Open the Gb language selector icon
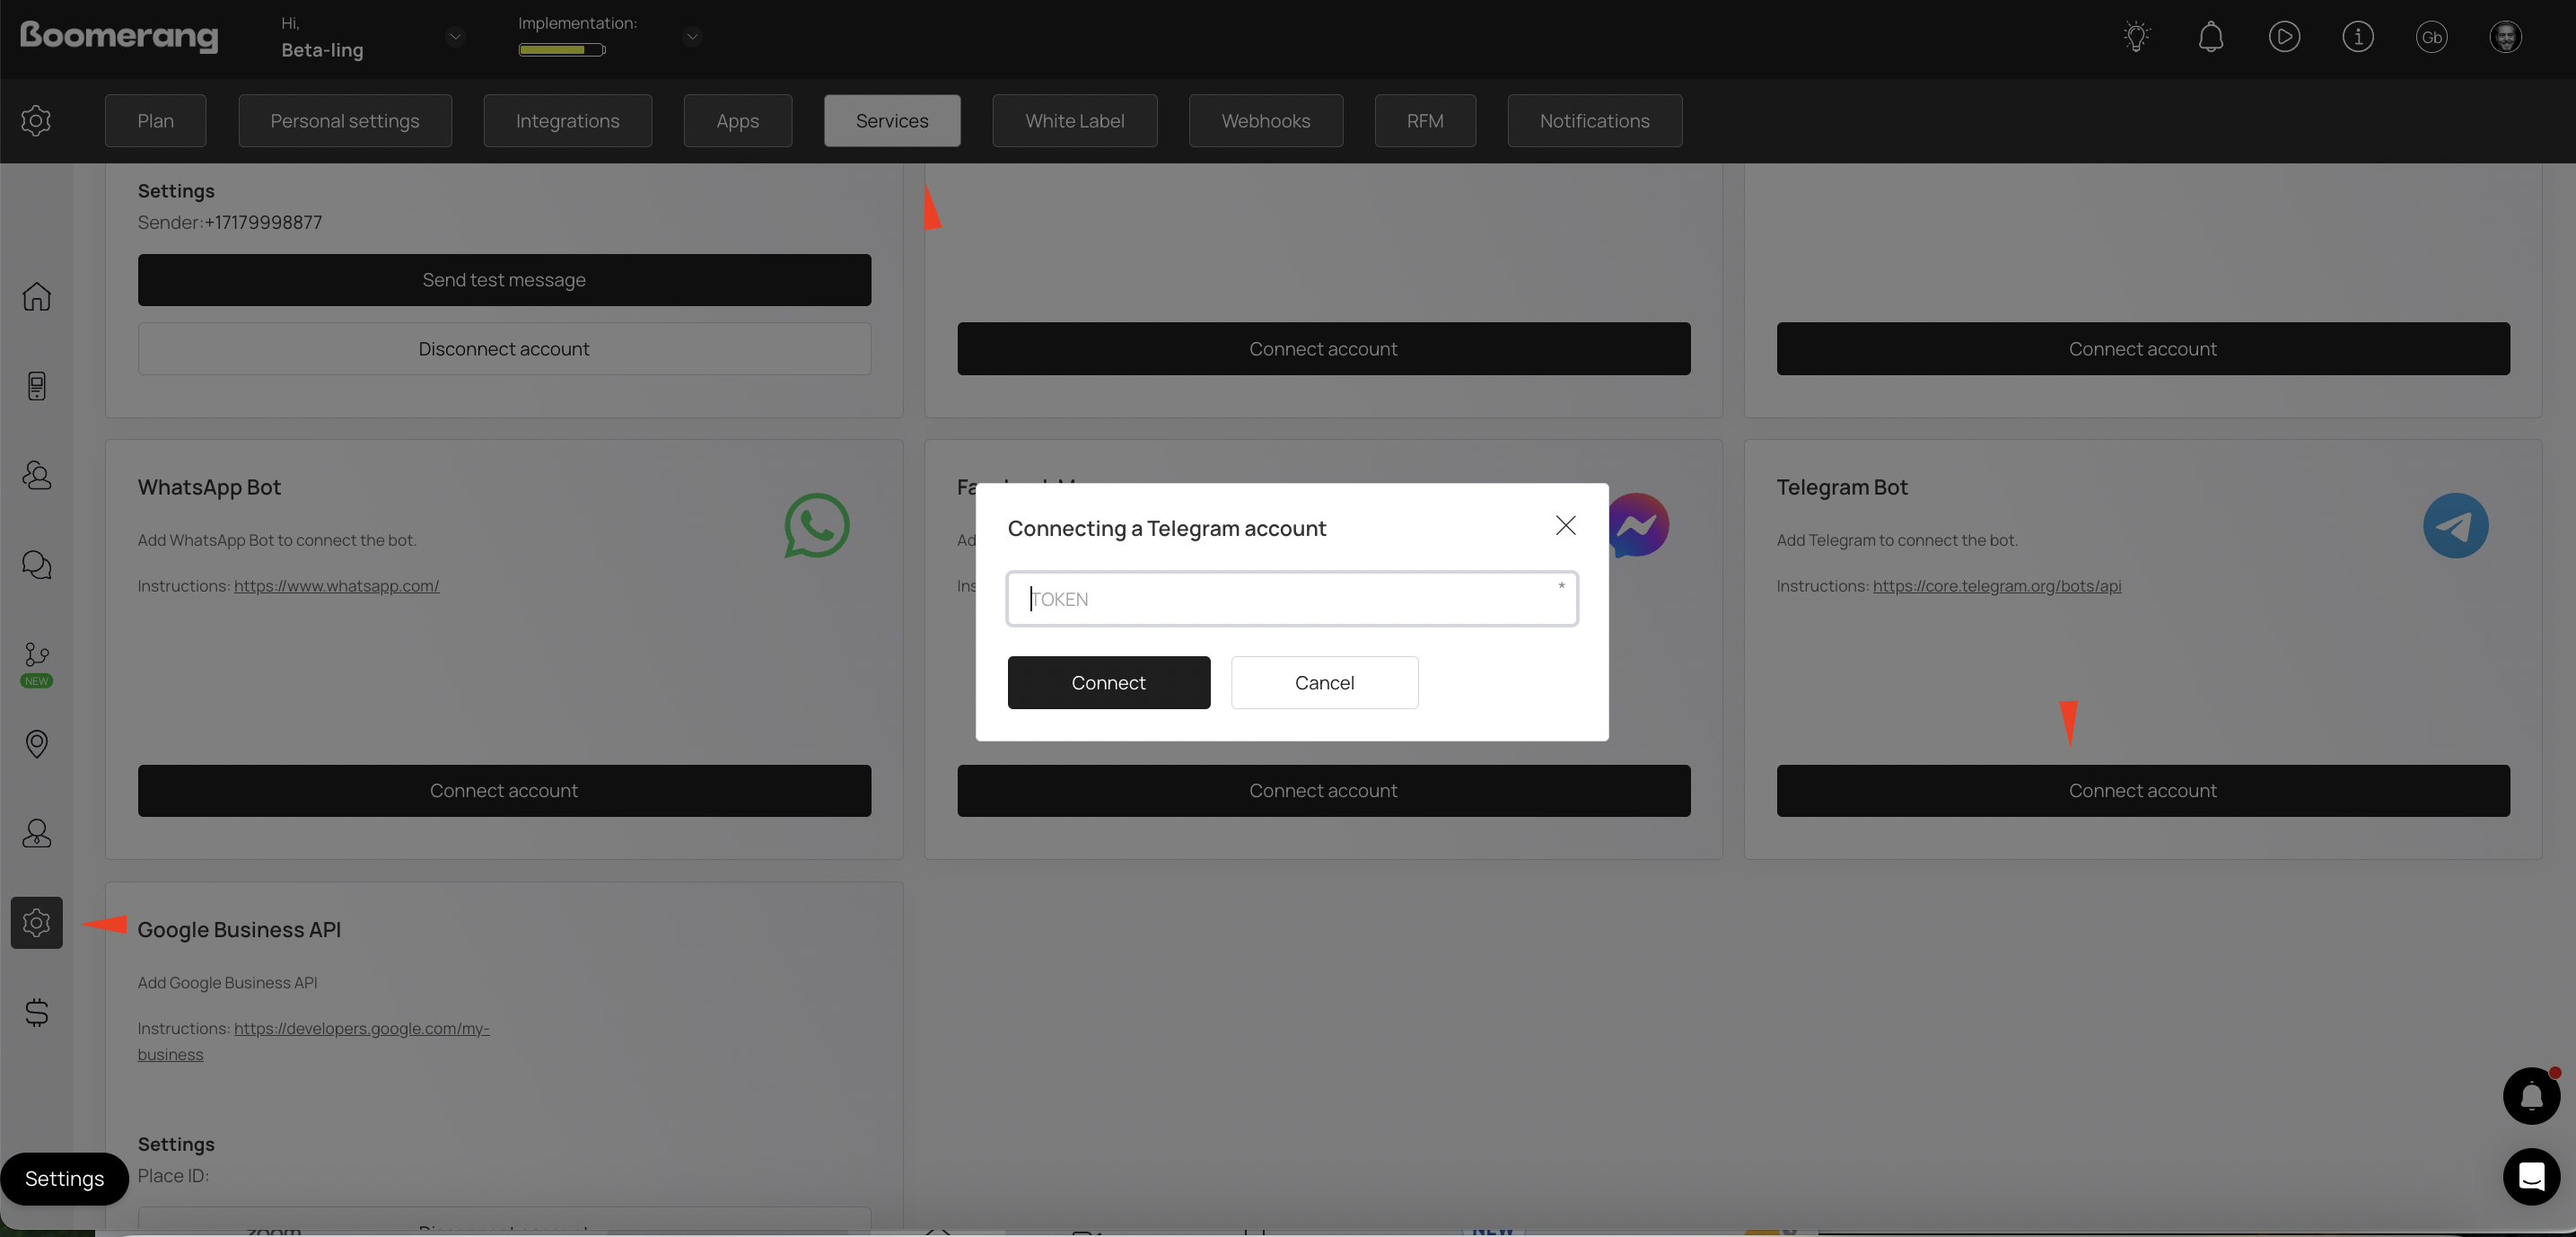This screenshot has width=2576, height=1237. [2431, 37]
